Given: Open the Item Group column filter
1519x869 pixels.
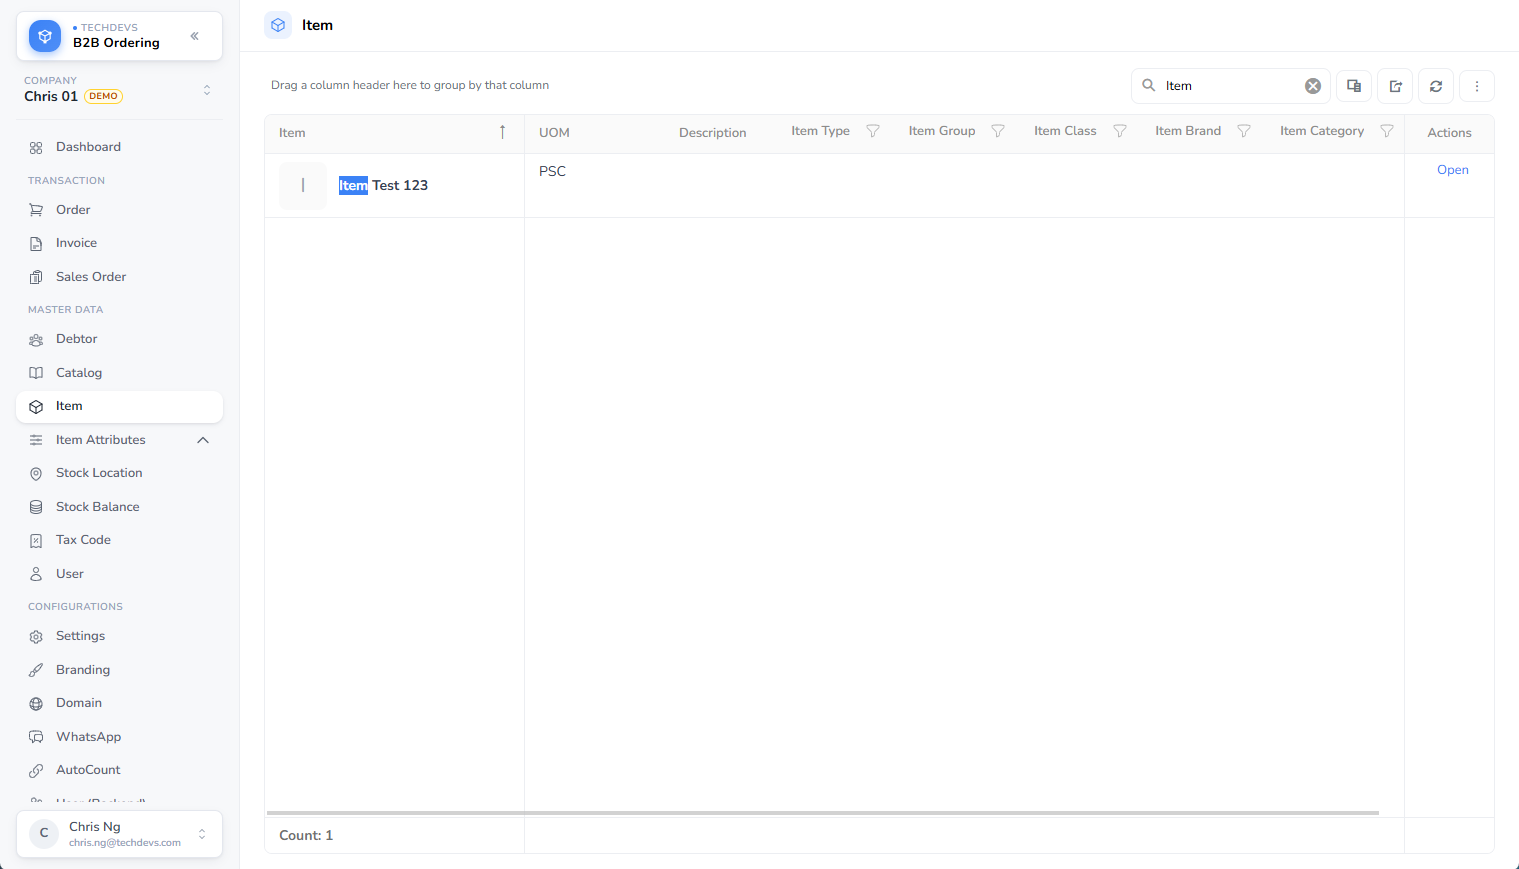Looking at the screenshot, I should click(998, 131).
